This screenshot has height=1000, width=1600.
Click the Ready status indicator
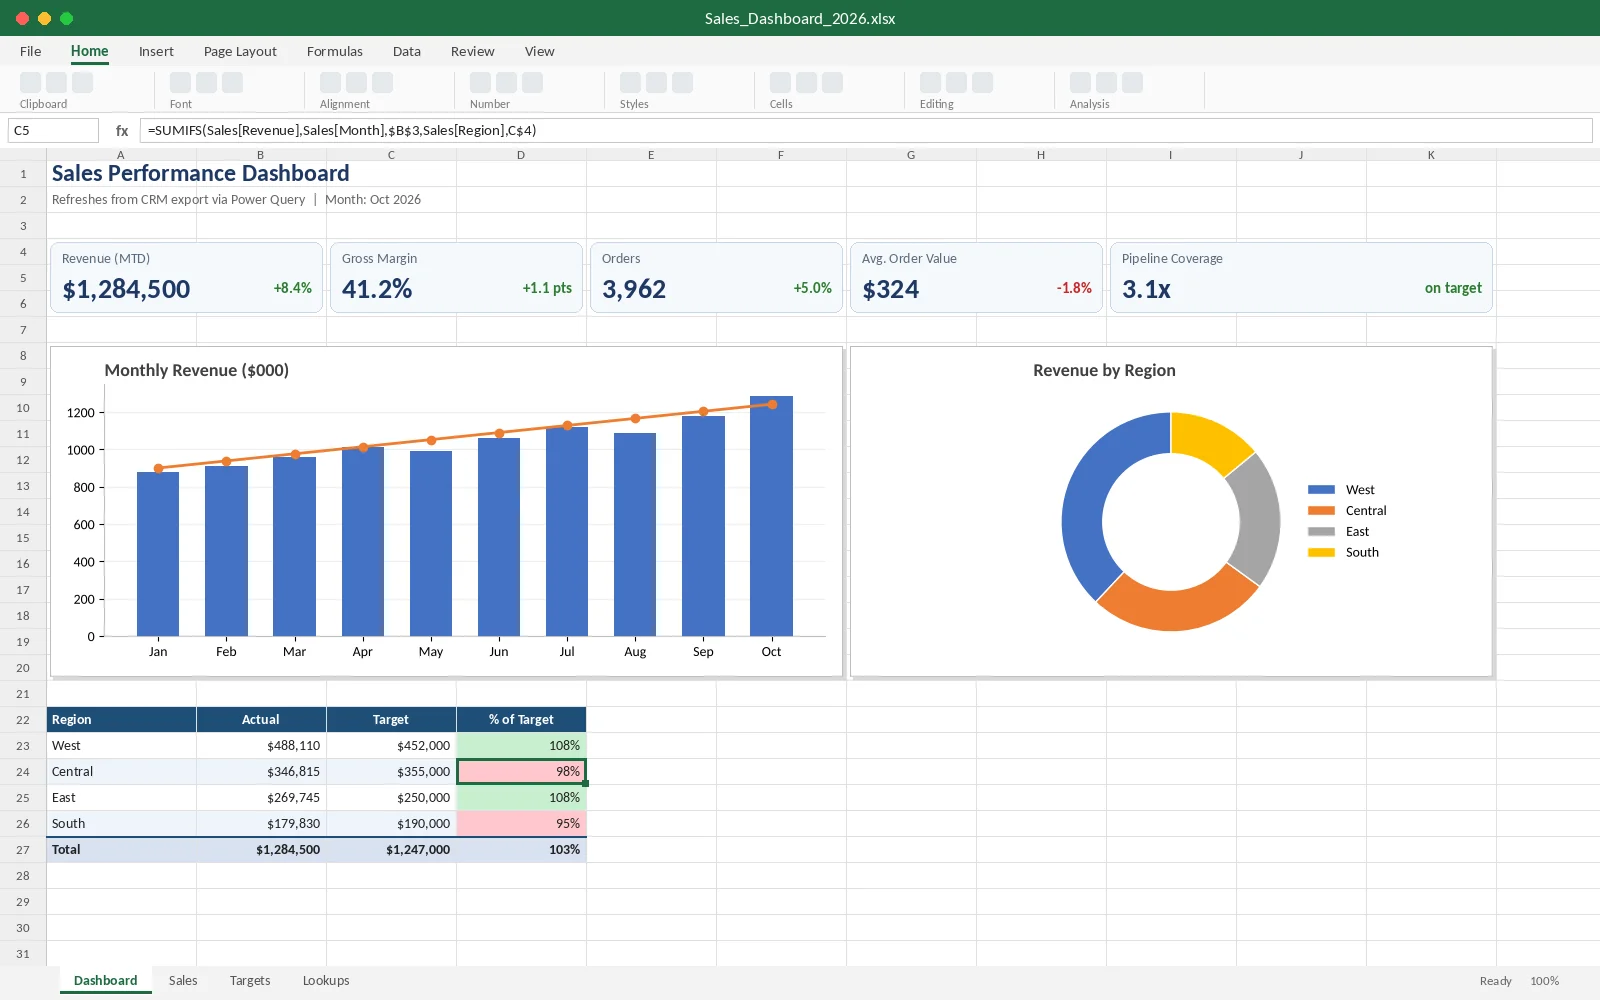pyautogui.click(x=1495, y=981)
